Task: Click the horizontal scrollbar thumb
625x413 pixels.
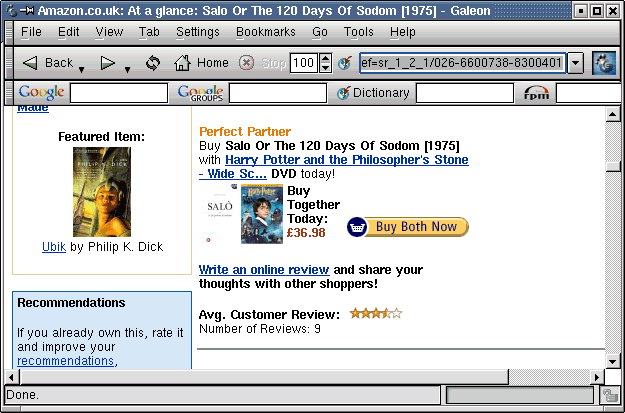Action: coord(264,377)
